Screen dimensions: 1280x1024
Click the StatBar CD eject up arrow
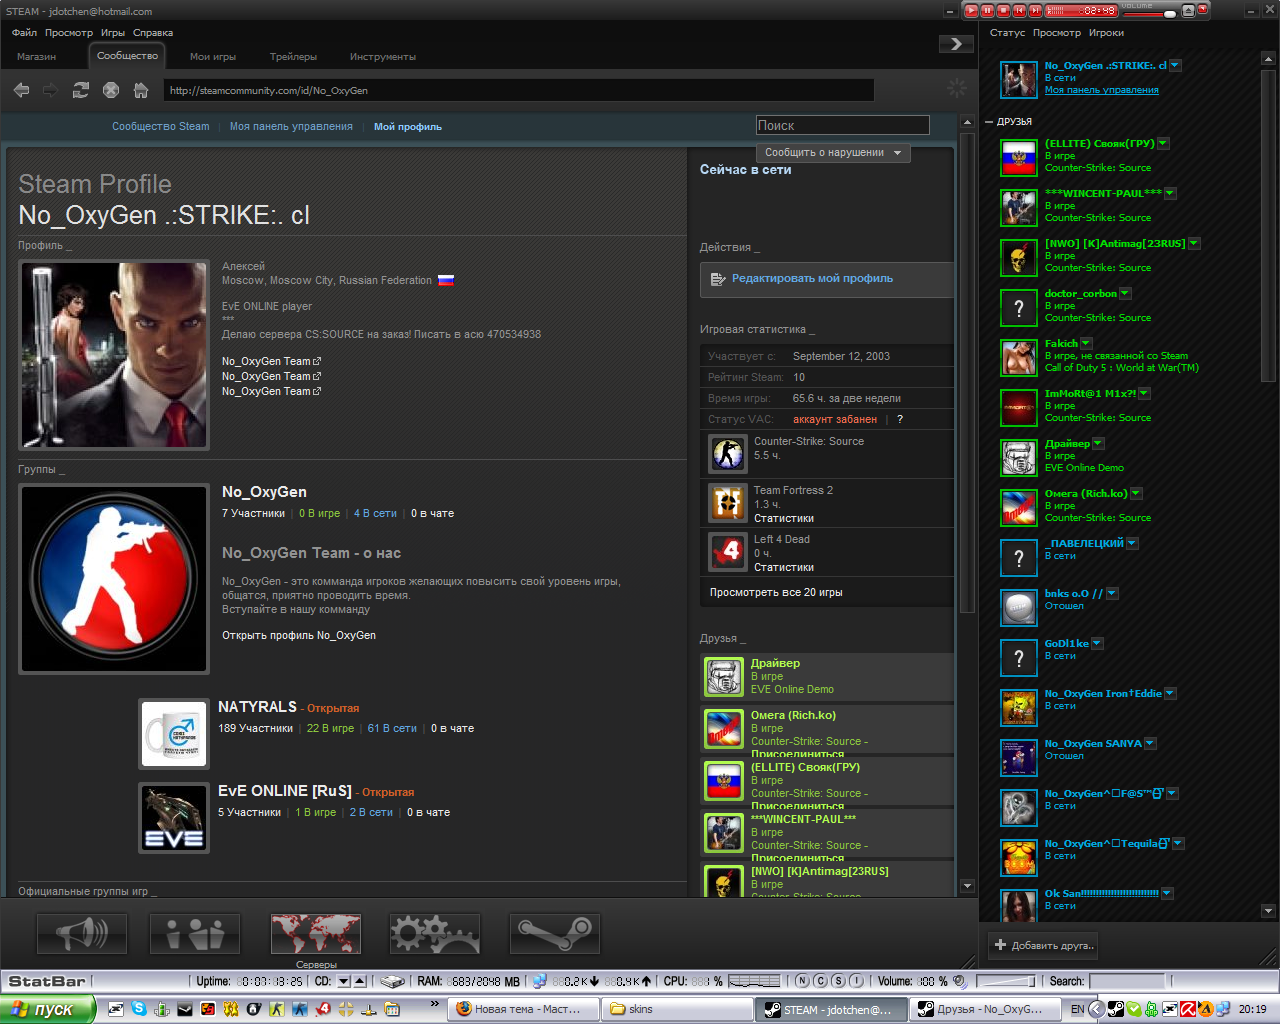[x=360, y=981]
